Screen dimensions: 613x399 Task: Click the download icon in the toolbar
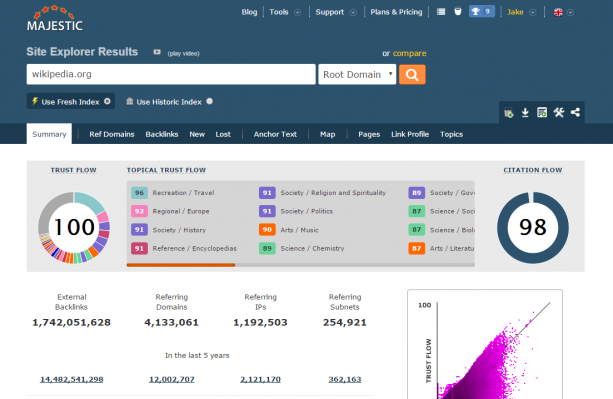(525, 113)
